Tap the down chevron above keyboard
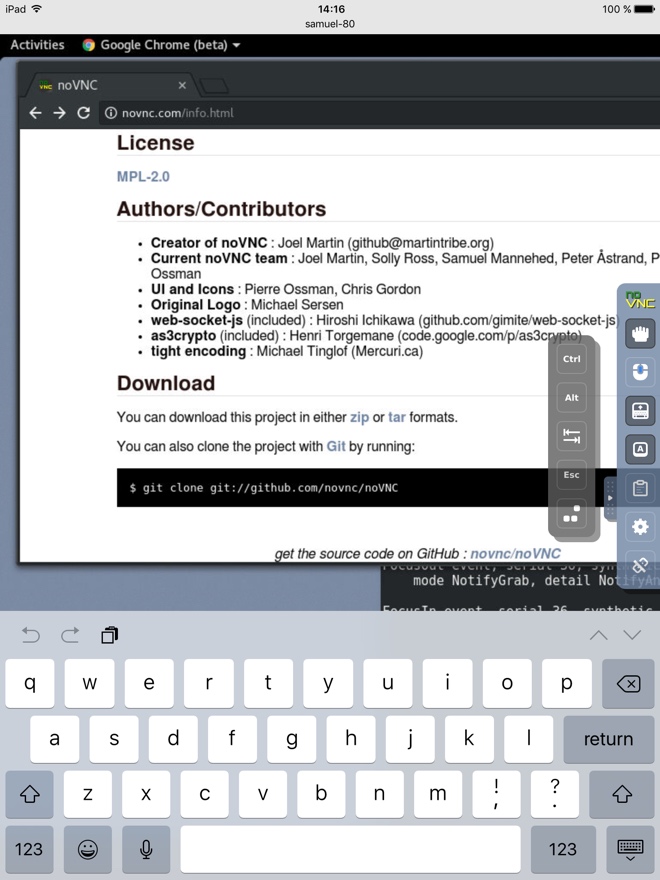Image resolution: width=660 pixels, height=880 pixels. (x=632, y=635)
